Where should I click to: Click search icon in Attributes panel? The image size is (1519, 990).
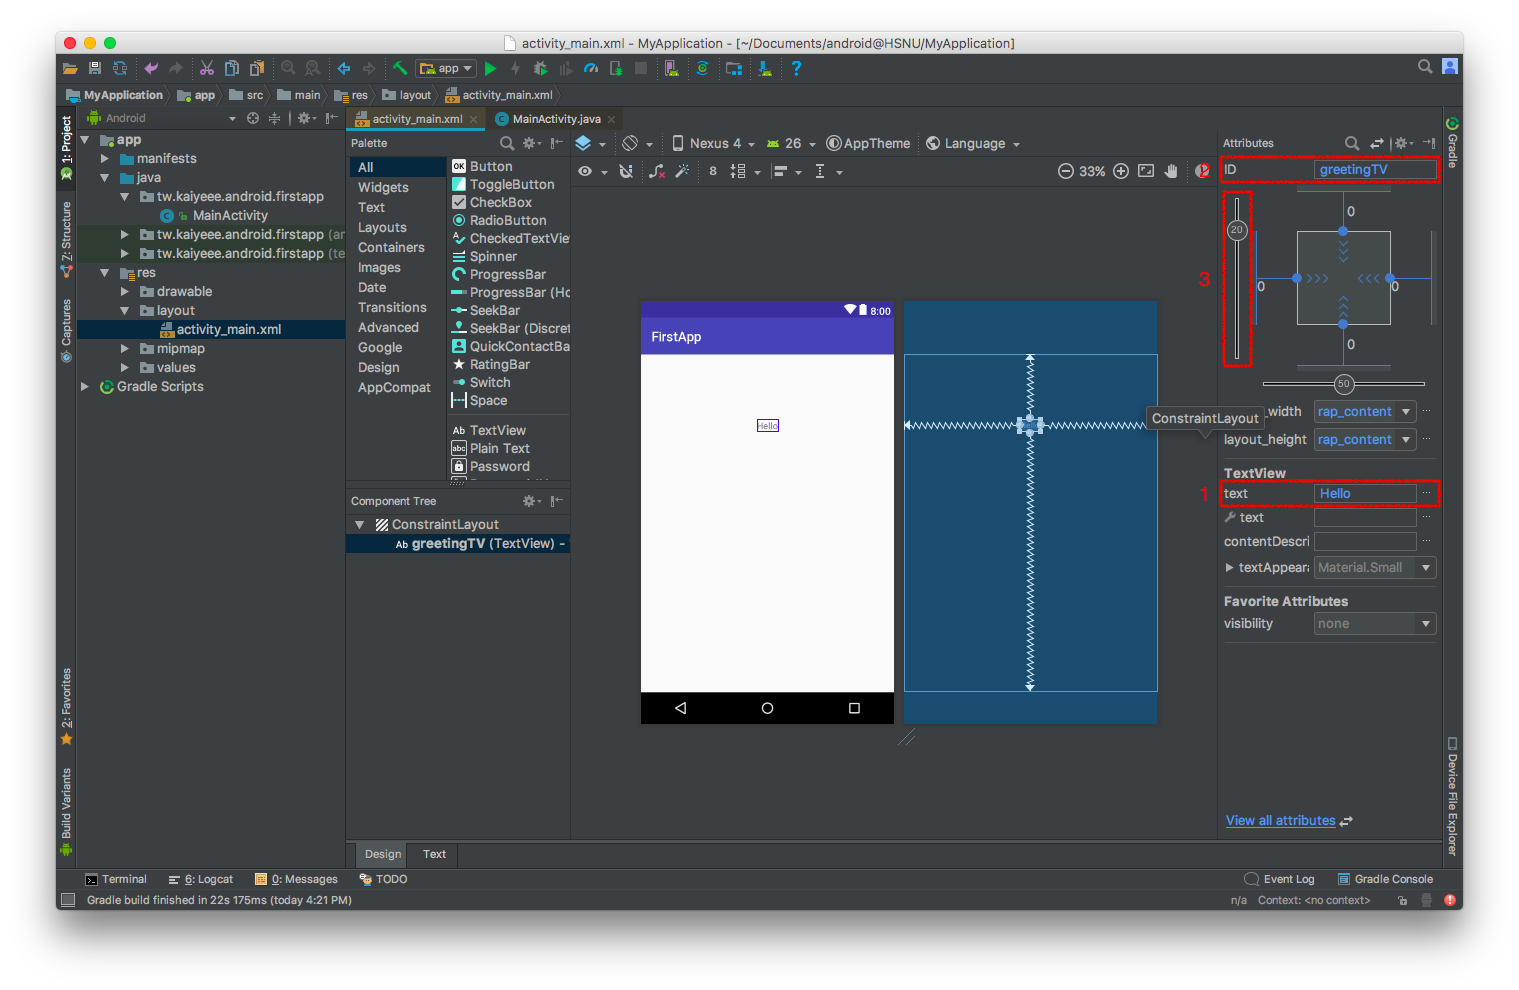click(1352, 143)
